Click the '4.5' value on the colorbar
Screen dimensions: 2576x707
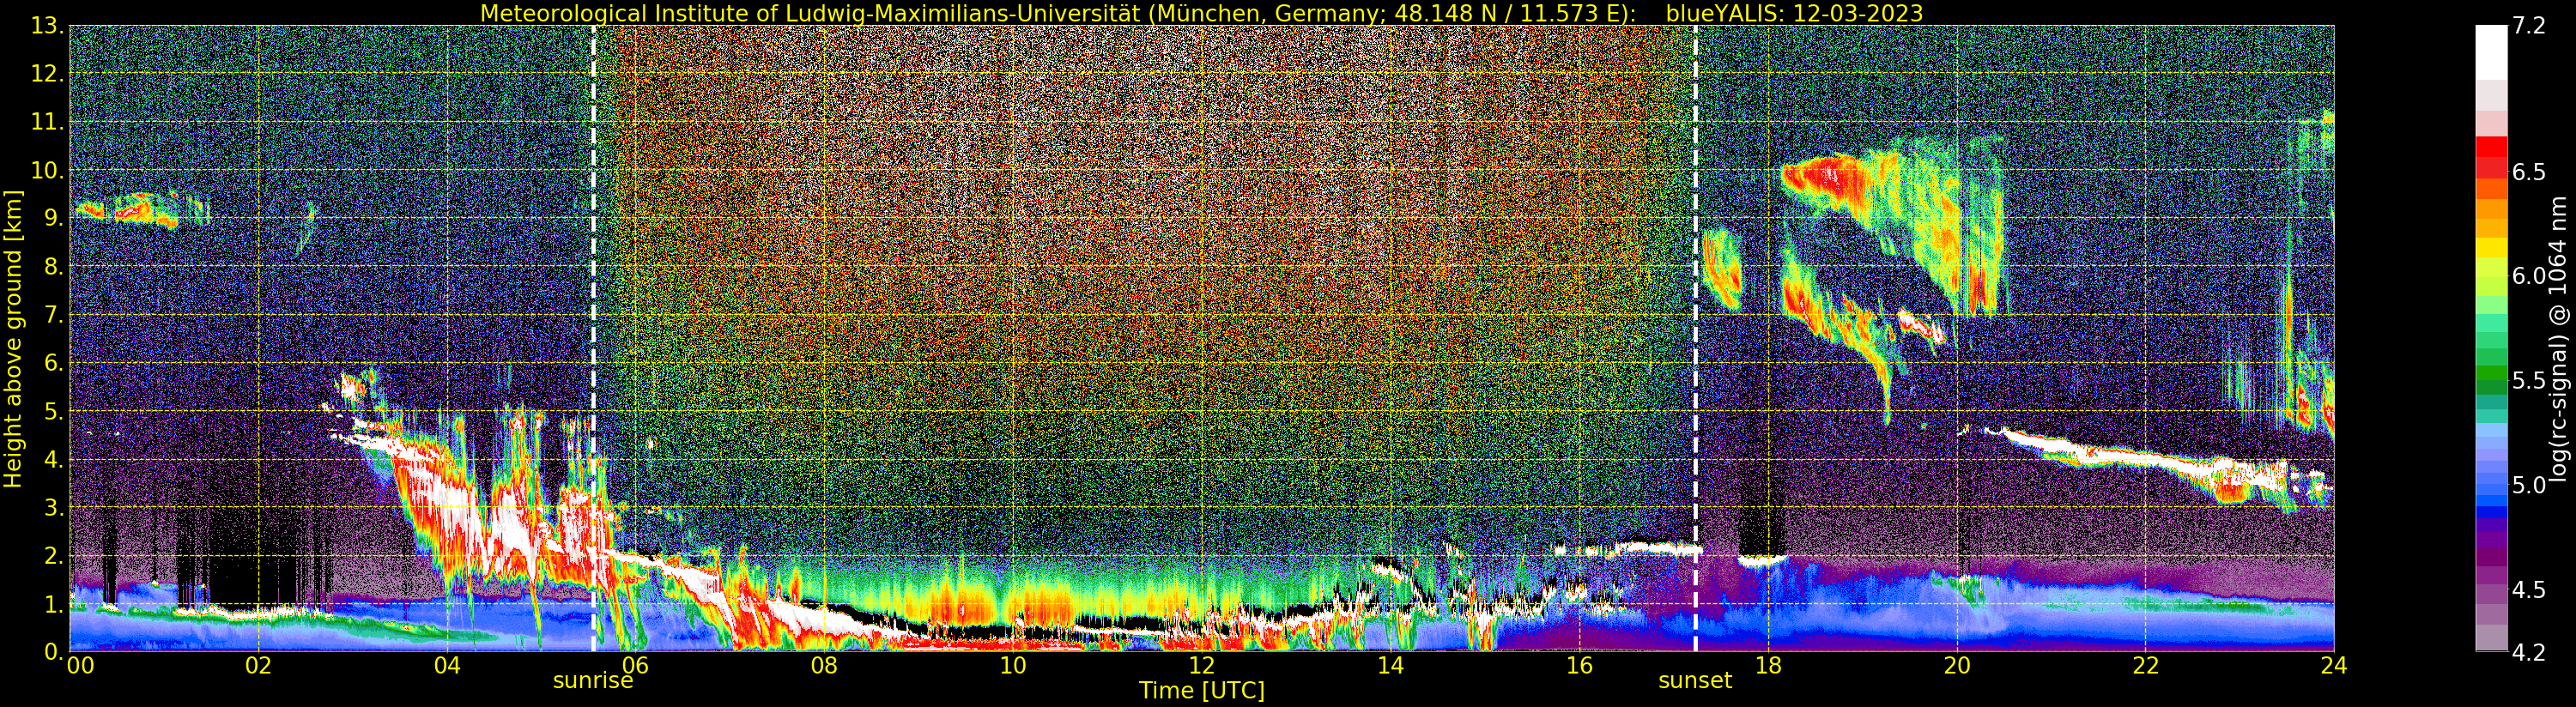click(2528, 589)
